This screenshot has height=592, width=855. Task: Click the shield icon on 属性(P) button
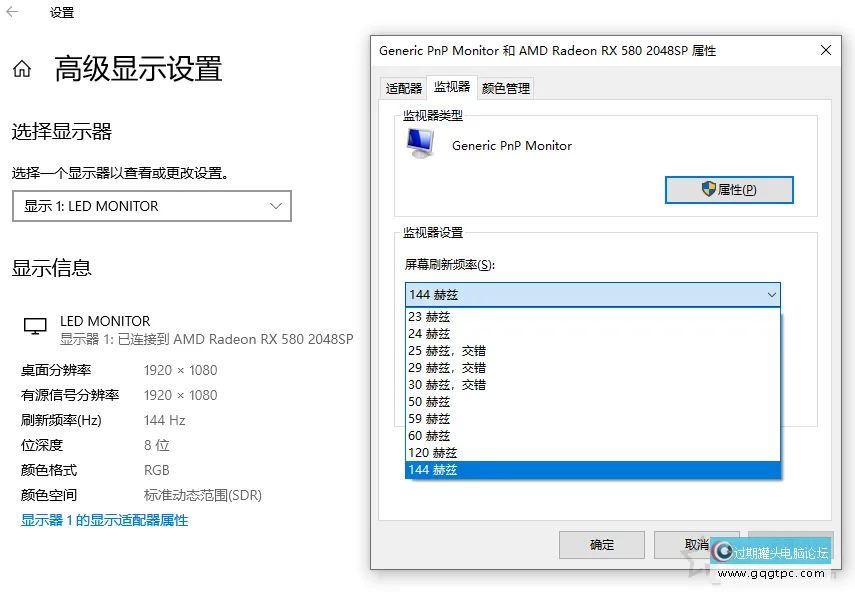click(707, 189)
